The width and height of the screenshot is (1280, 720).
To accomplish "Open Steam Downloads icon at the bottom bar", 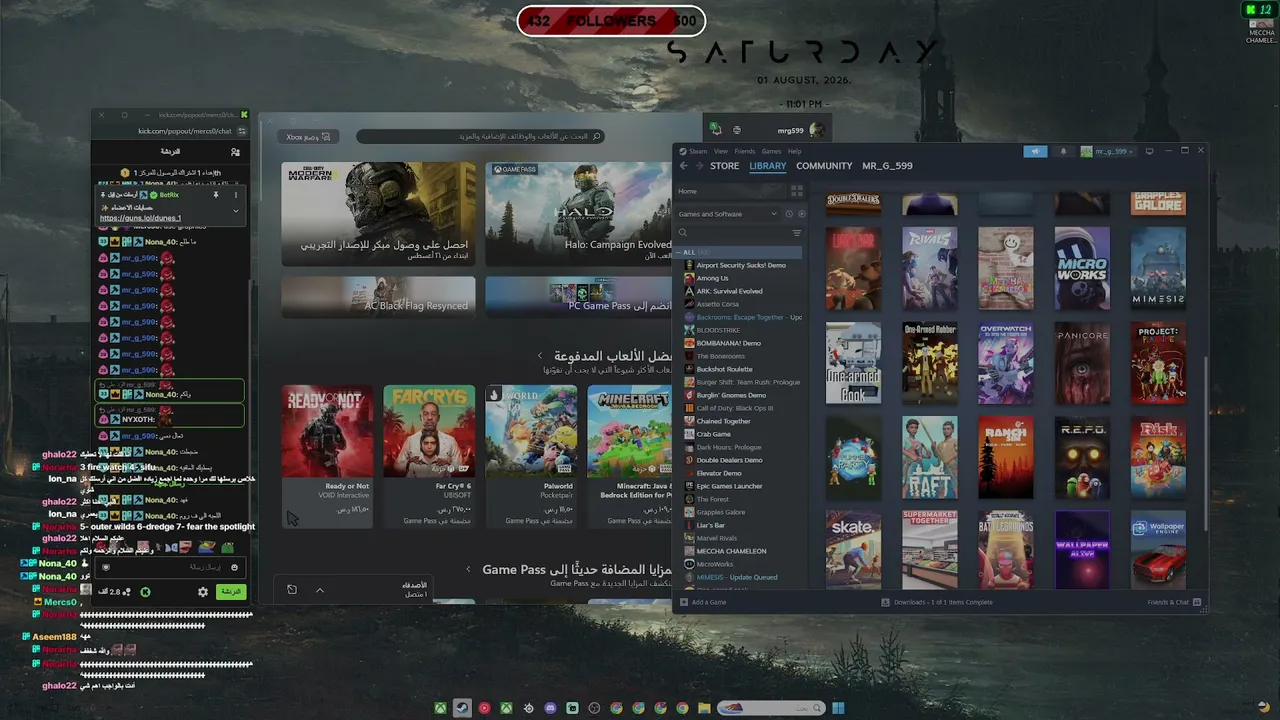I will 886,602.
